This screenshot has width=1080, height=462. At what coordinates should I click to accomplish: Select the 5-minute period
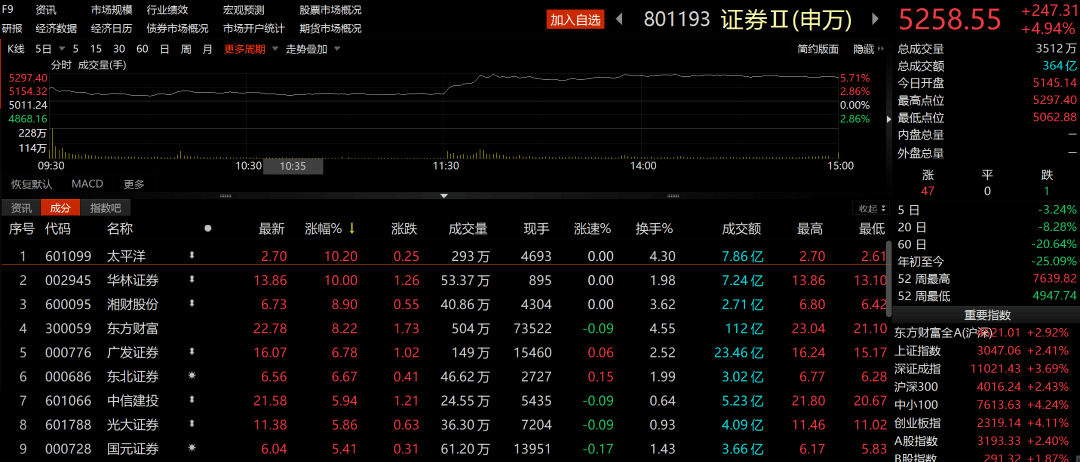point(75,49)
